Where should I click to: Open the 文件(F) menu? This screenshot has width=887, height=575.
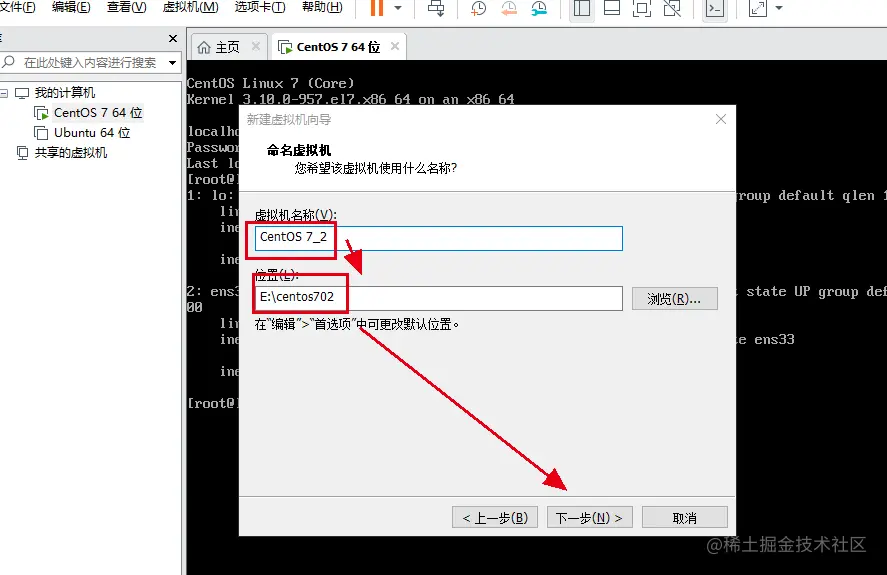17,7
